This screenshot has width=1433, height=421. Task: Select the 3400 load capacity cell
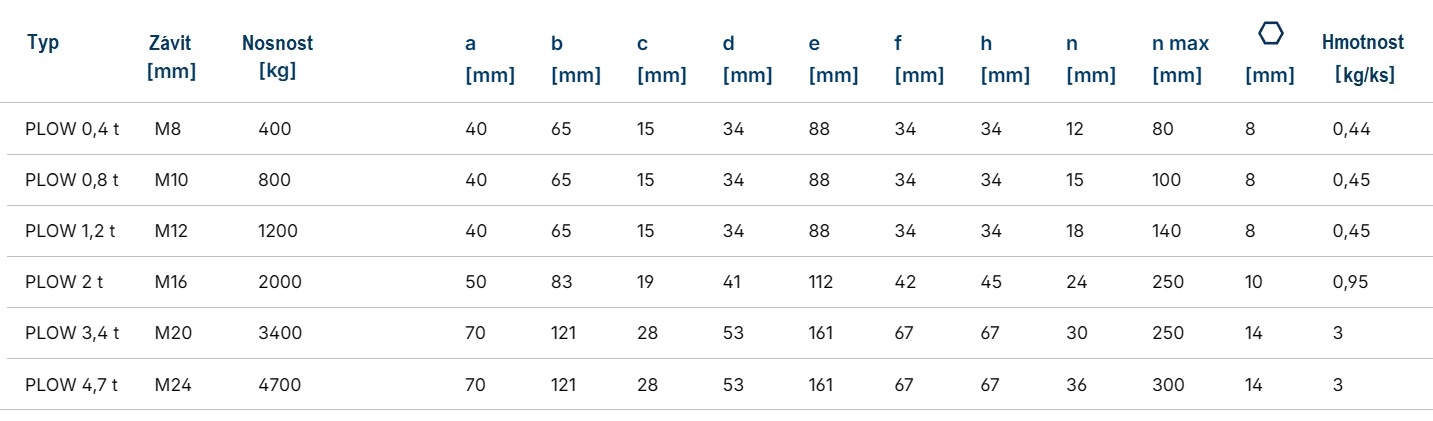[279, 333]
